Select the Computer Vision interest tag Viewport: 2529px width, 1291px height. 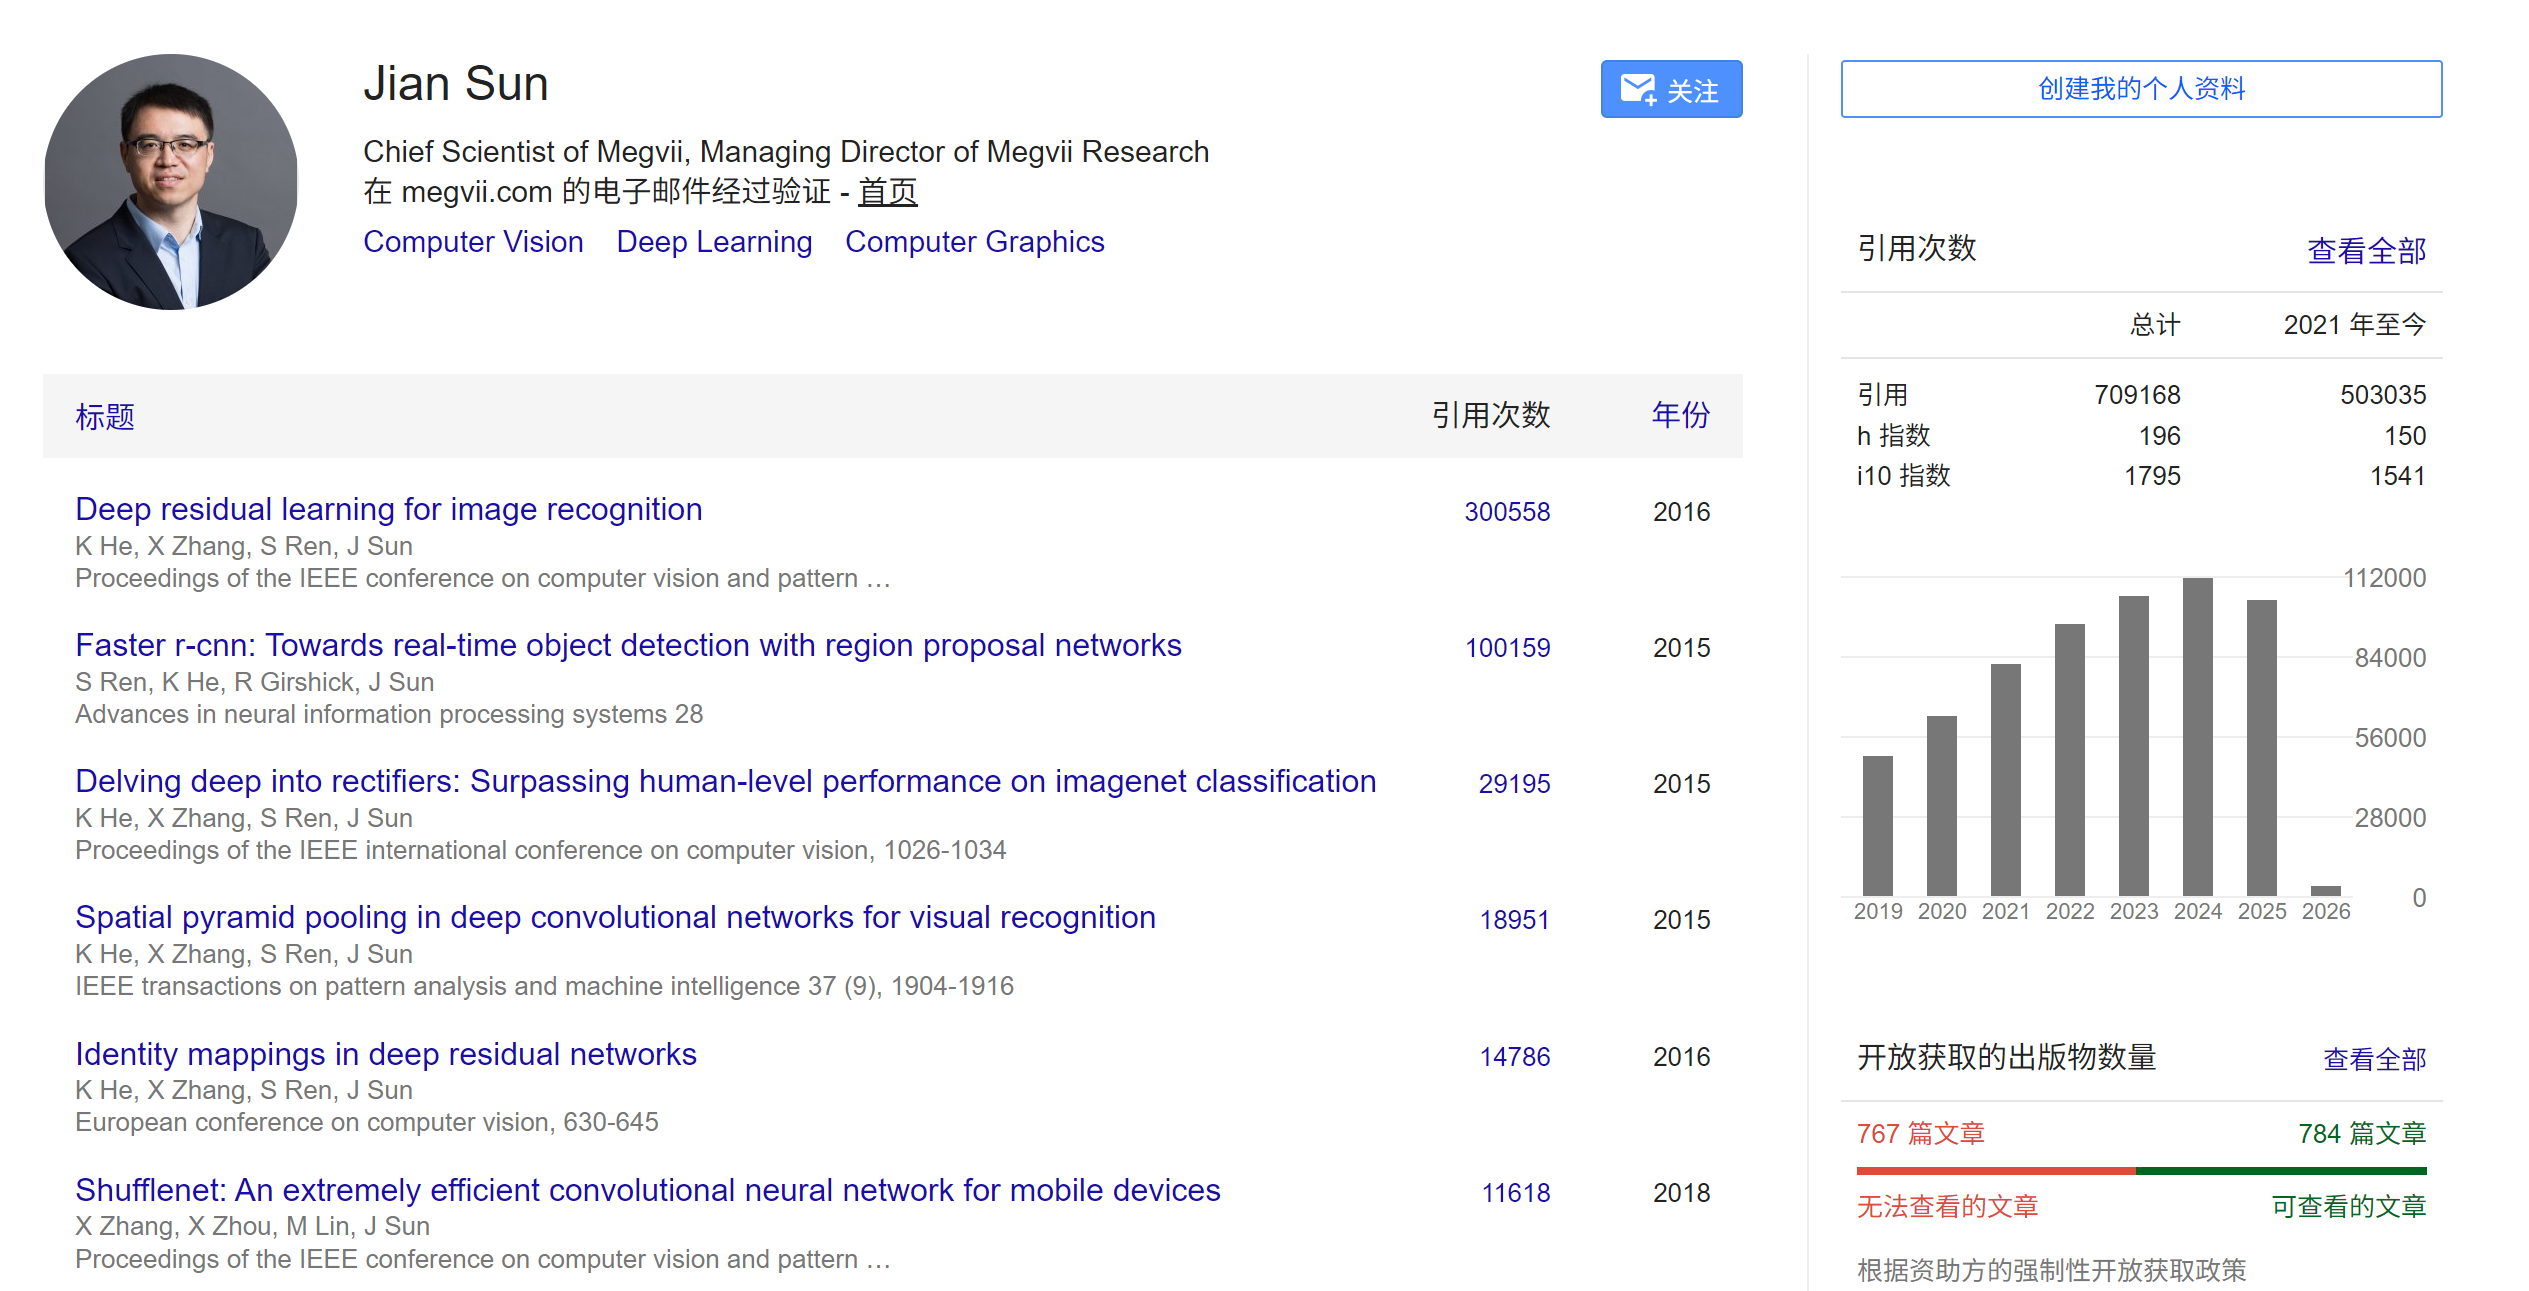point(473,242)
